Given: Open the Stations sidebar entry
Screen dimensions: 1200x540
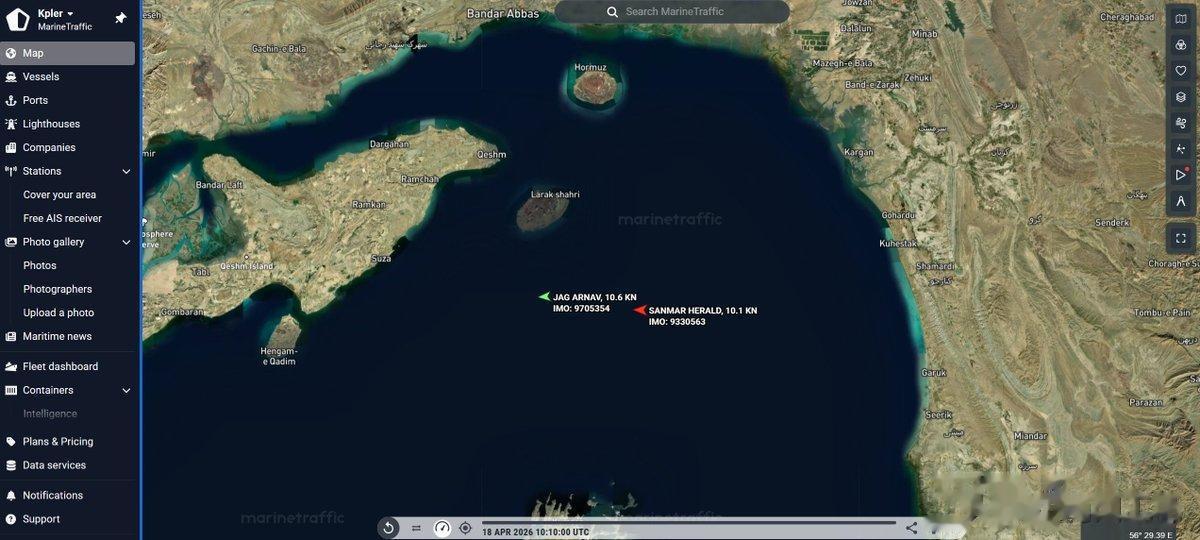Looking at the screenshot, I should pos(42,171).
